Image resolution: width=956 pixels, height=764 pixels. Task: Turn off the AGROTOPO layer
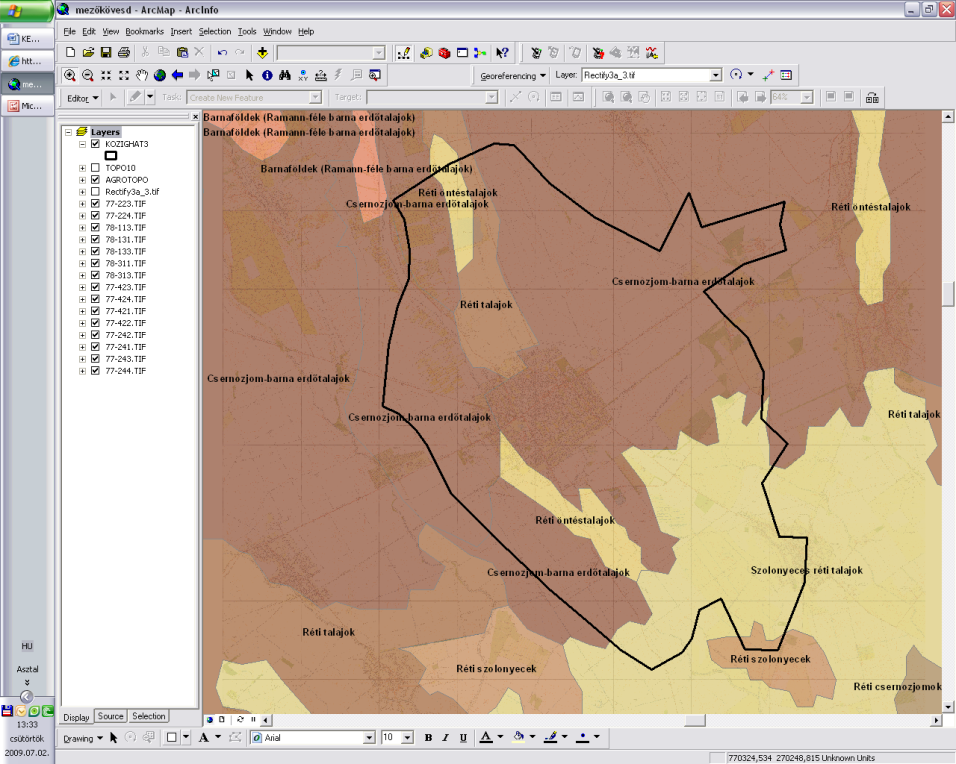(95, 180)
